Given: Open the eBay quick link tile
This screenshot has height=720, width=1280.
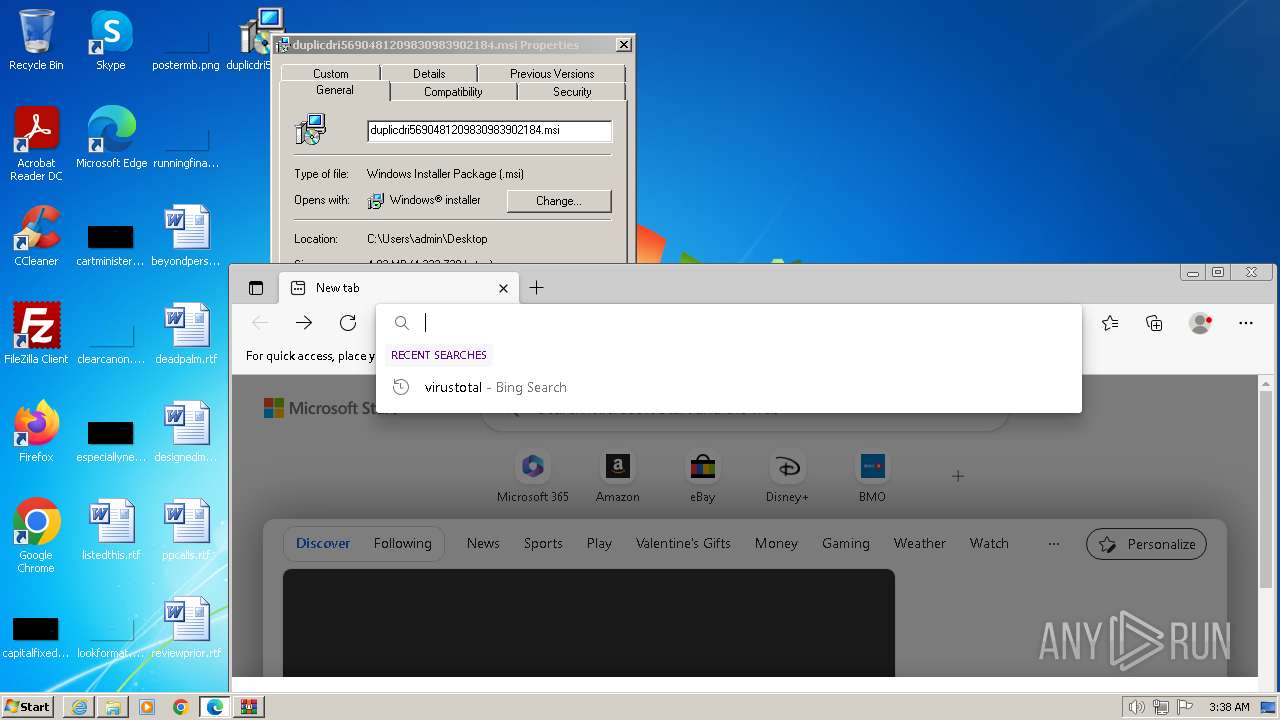Looking at the screenshot, I should pos(703,477).
